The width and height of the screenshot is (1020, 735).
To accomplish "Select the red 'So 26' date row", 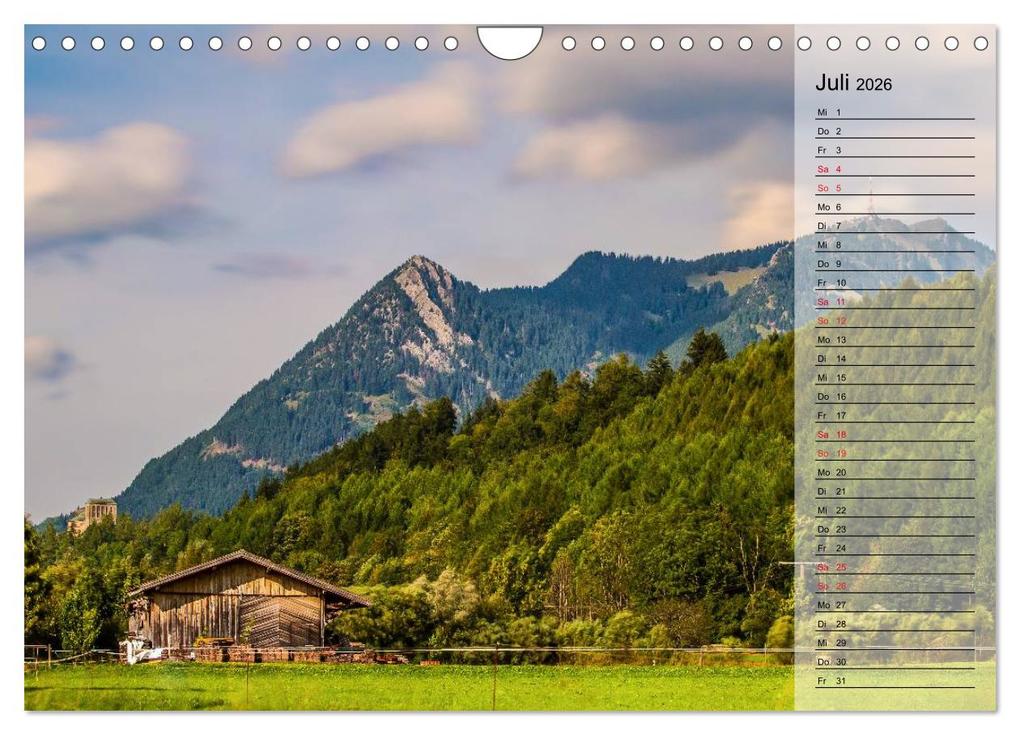I will [895, 585].
